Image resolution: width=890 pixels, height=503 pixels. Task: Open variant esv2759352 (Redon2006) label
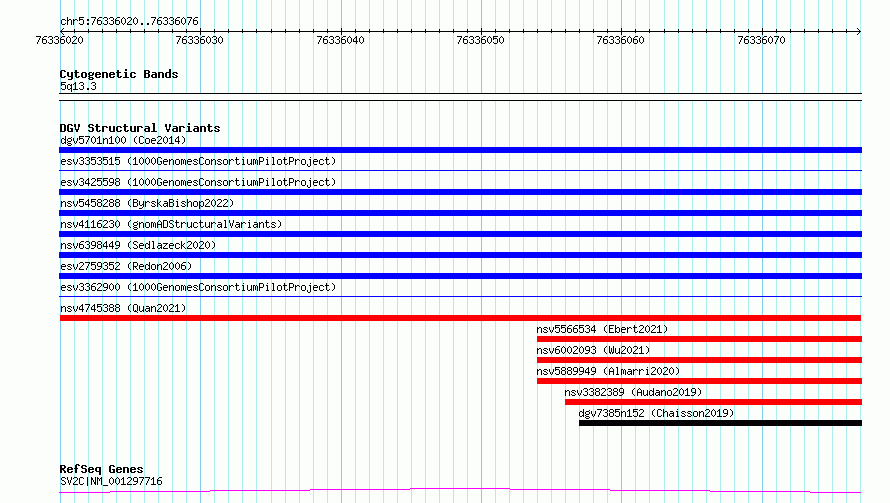tap(126, 266)
